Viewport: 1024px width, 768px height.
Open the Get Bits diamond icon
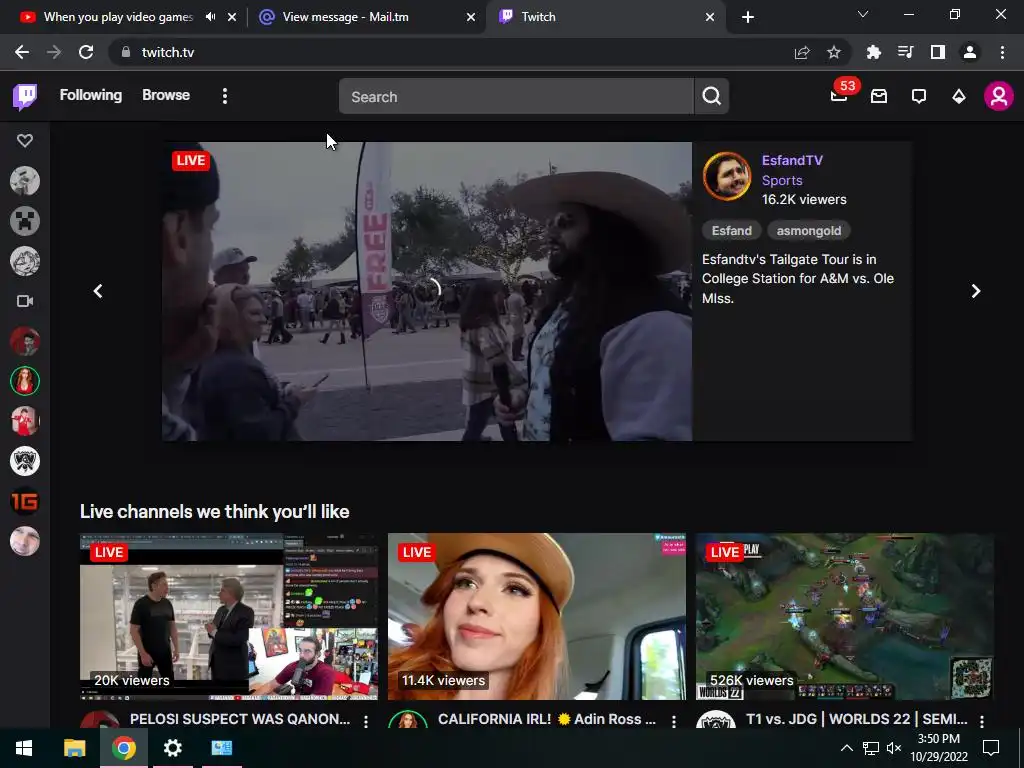[x=959, y=97]
